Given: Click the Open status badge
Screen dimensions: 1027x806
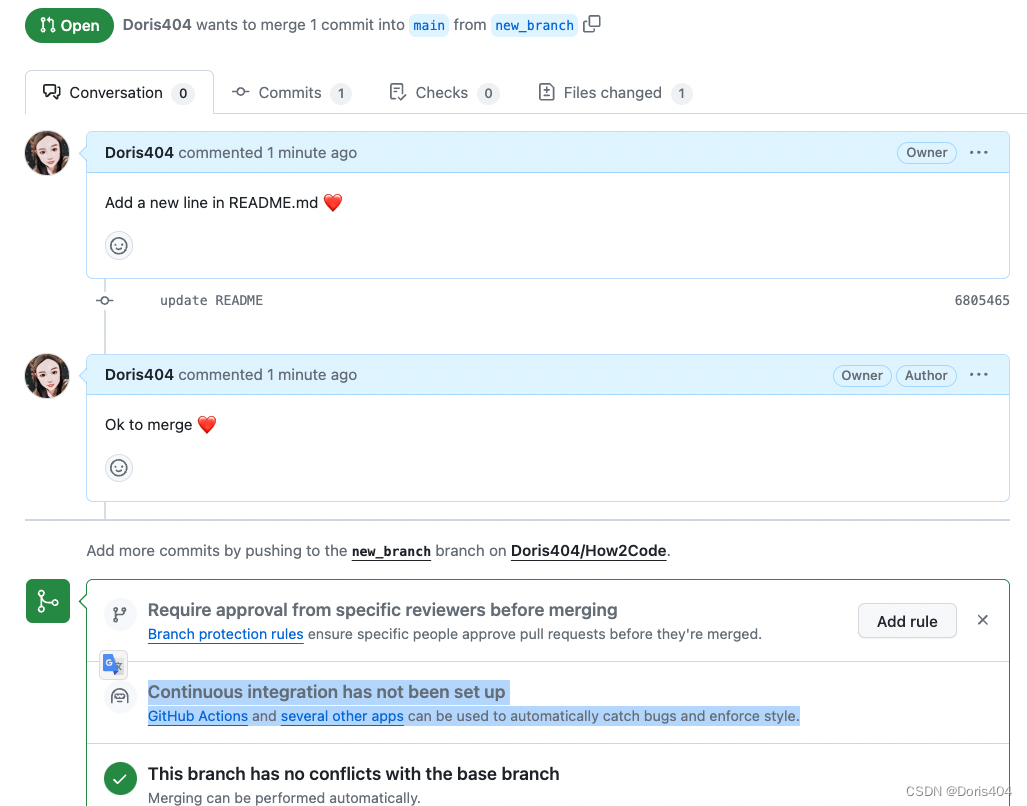Looking at the screenshot, I should tap(69, 26).
